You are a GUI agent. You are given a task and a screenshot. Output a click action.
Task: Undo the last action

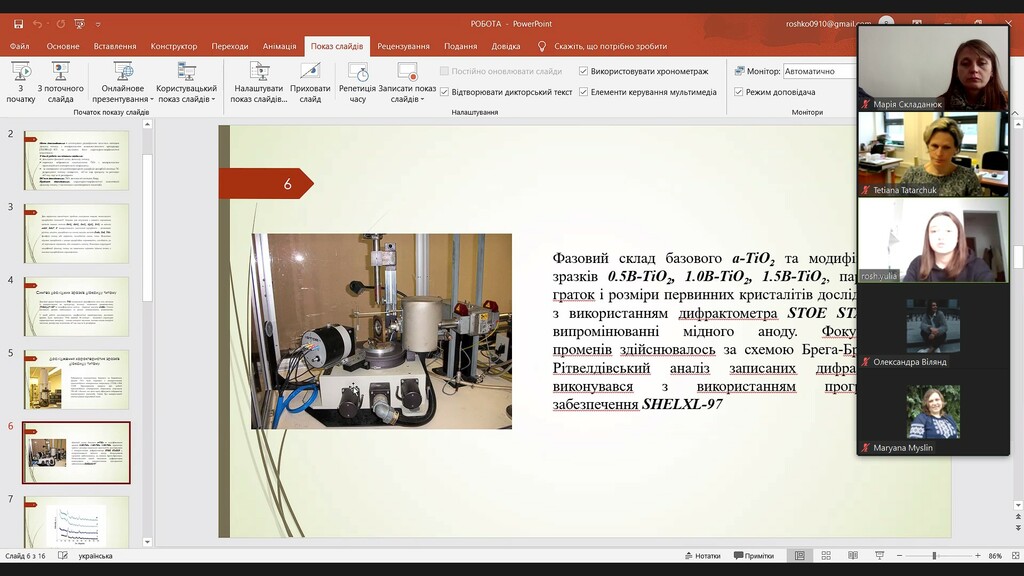click(x=37, y=24)
